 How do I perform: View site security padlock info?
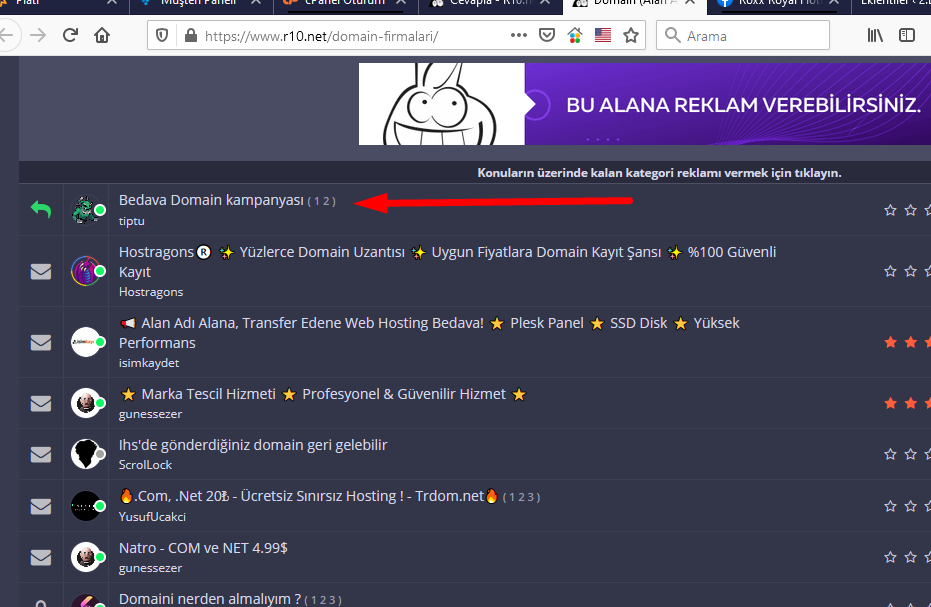[x=191, y=36]
